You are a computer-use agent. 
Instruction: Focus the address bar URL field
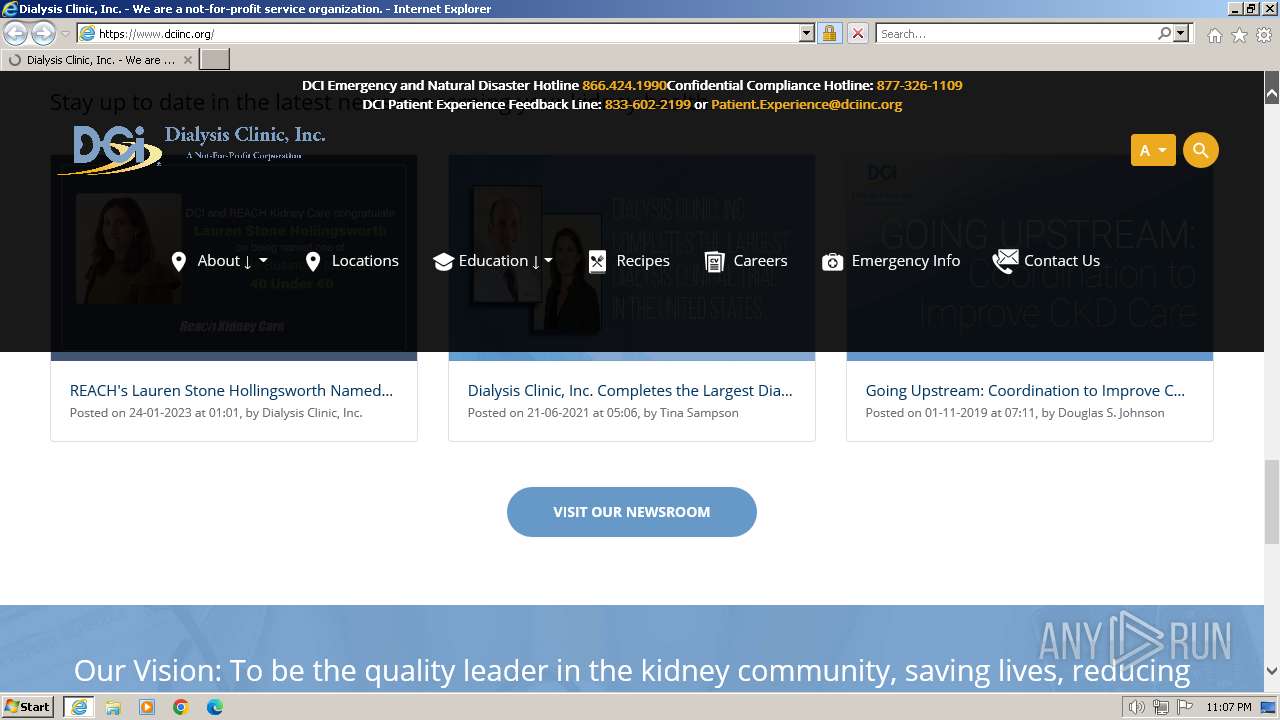[x=446, y=33]
